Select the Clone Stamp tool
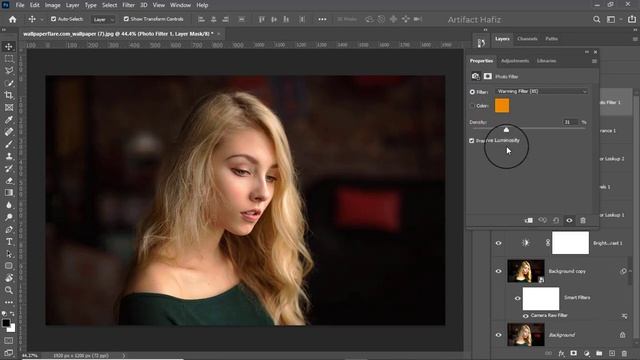This screenshot has width=640, height=360. (x=9, y=156)
